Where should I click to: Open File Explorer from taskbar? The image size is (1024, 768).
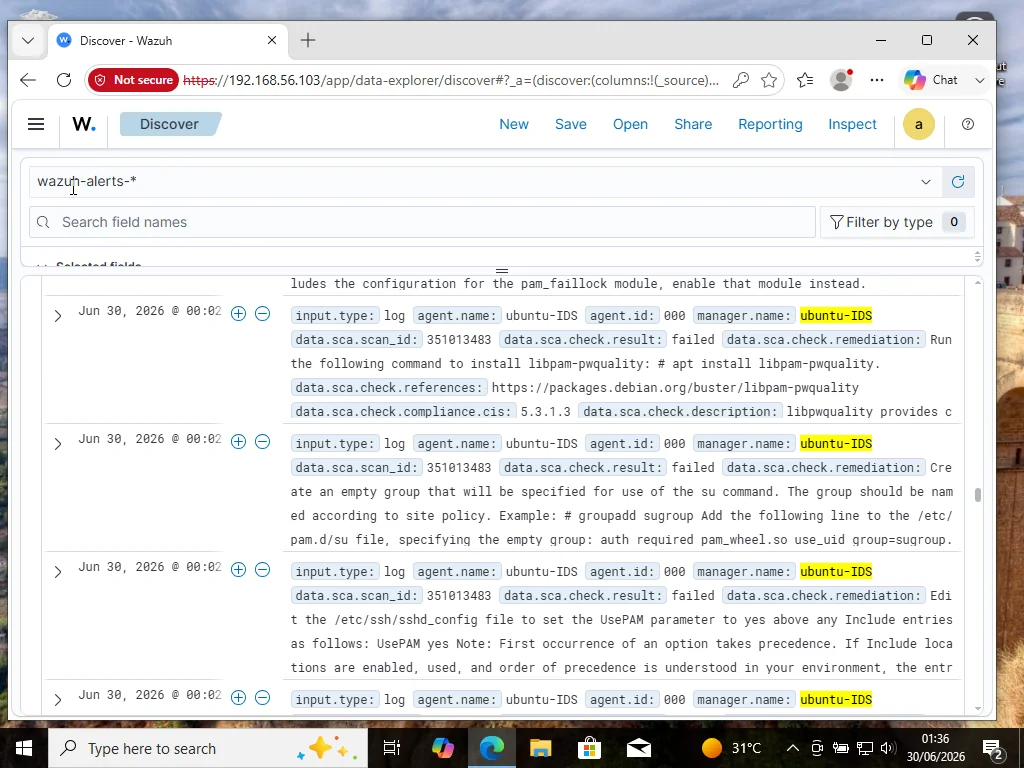pos(541,748)
